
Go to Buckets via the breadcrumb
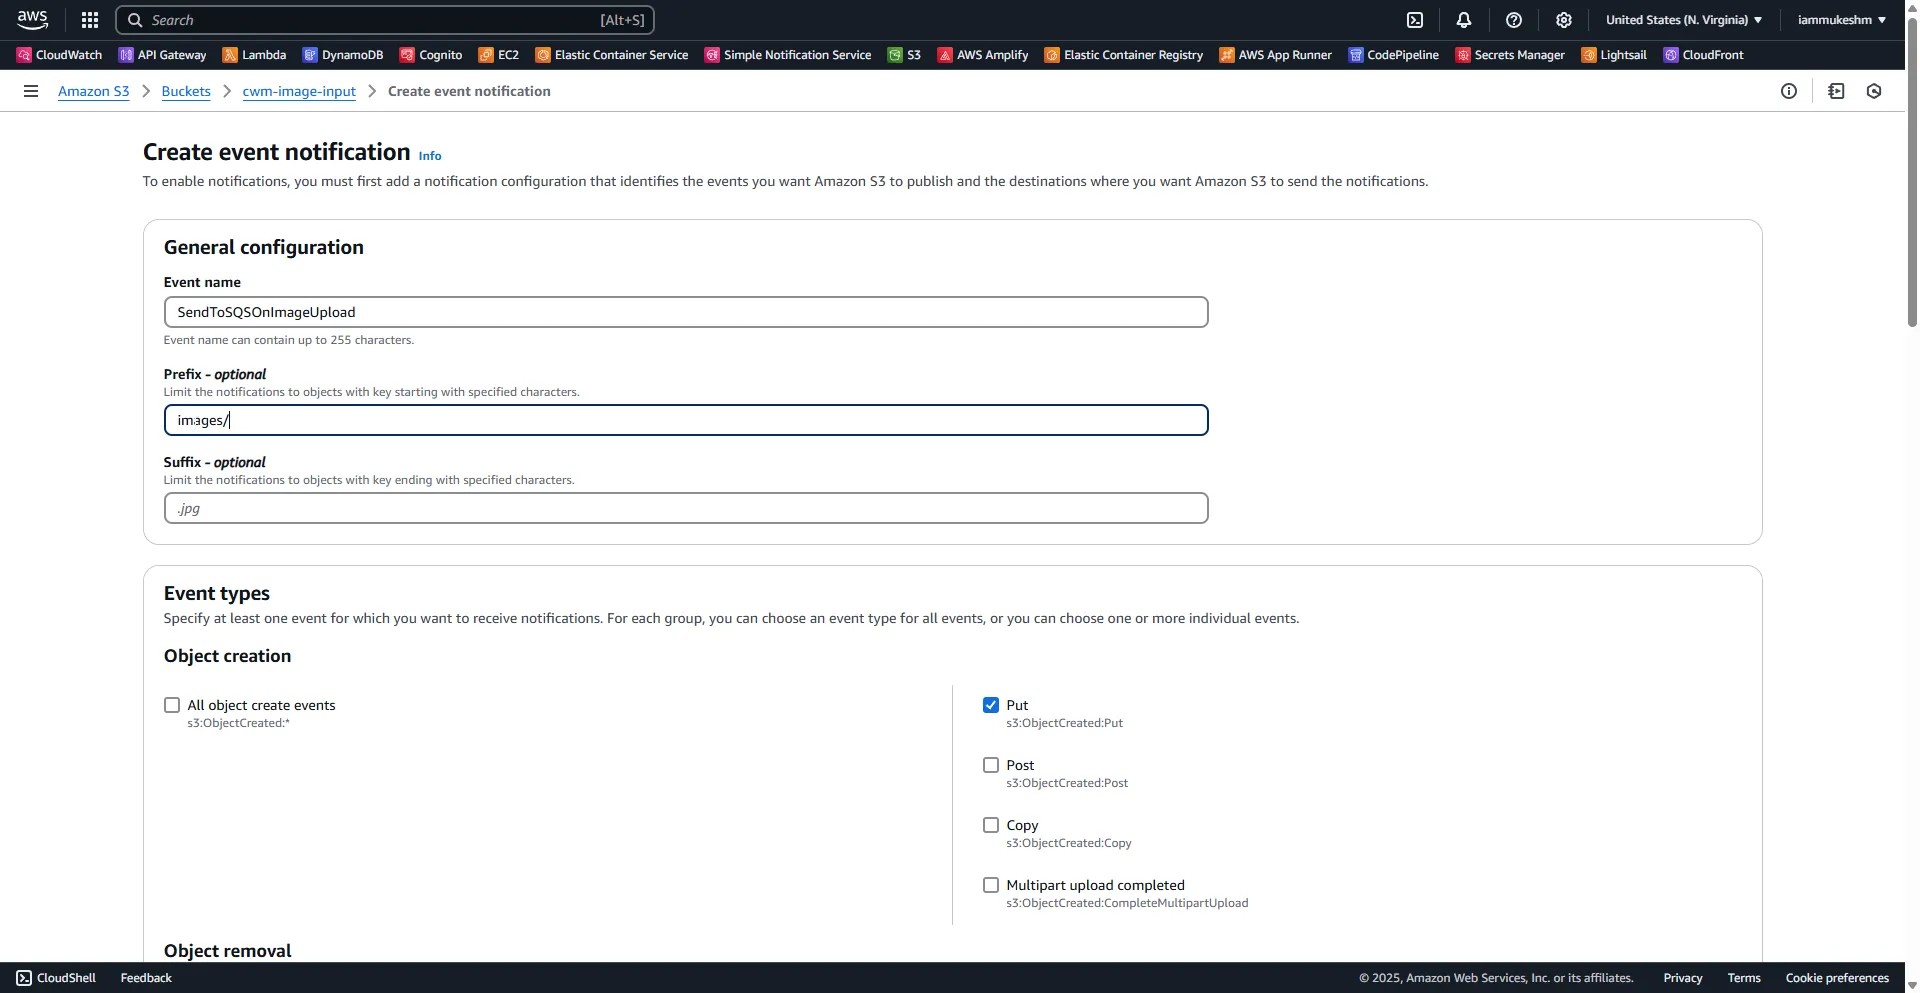(186, 91)
